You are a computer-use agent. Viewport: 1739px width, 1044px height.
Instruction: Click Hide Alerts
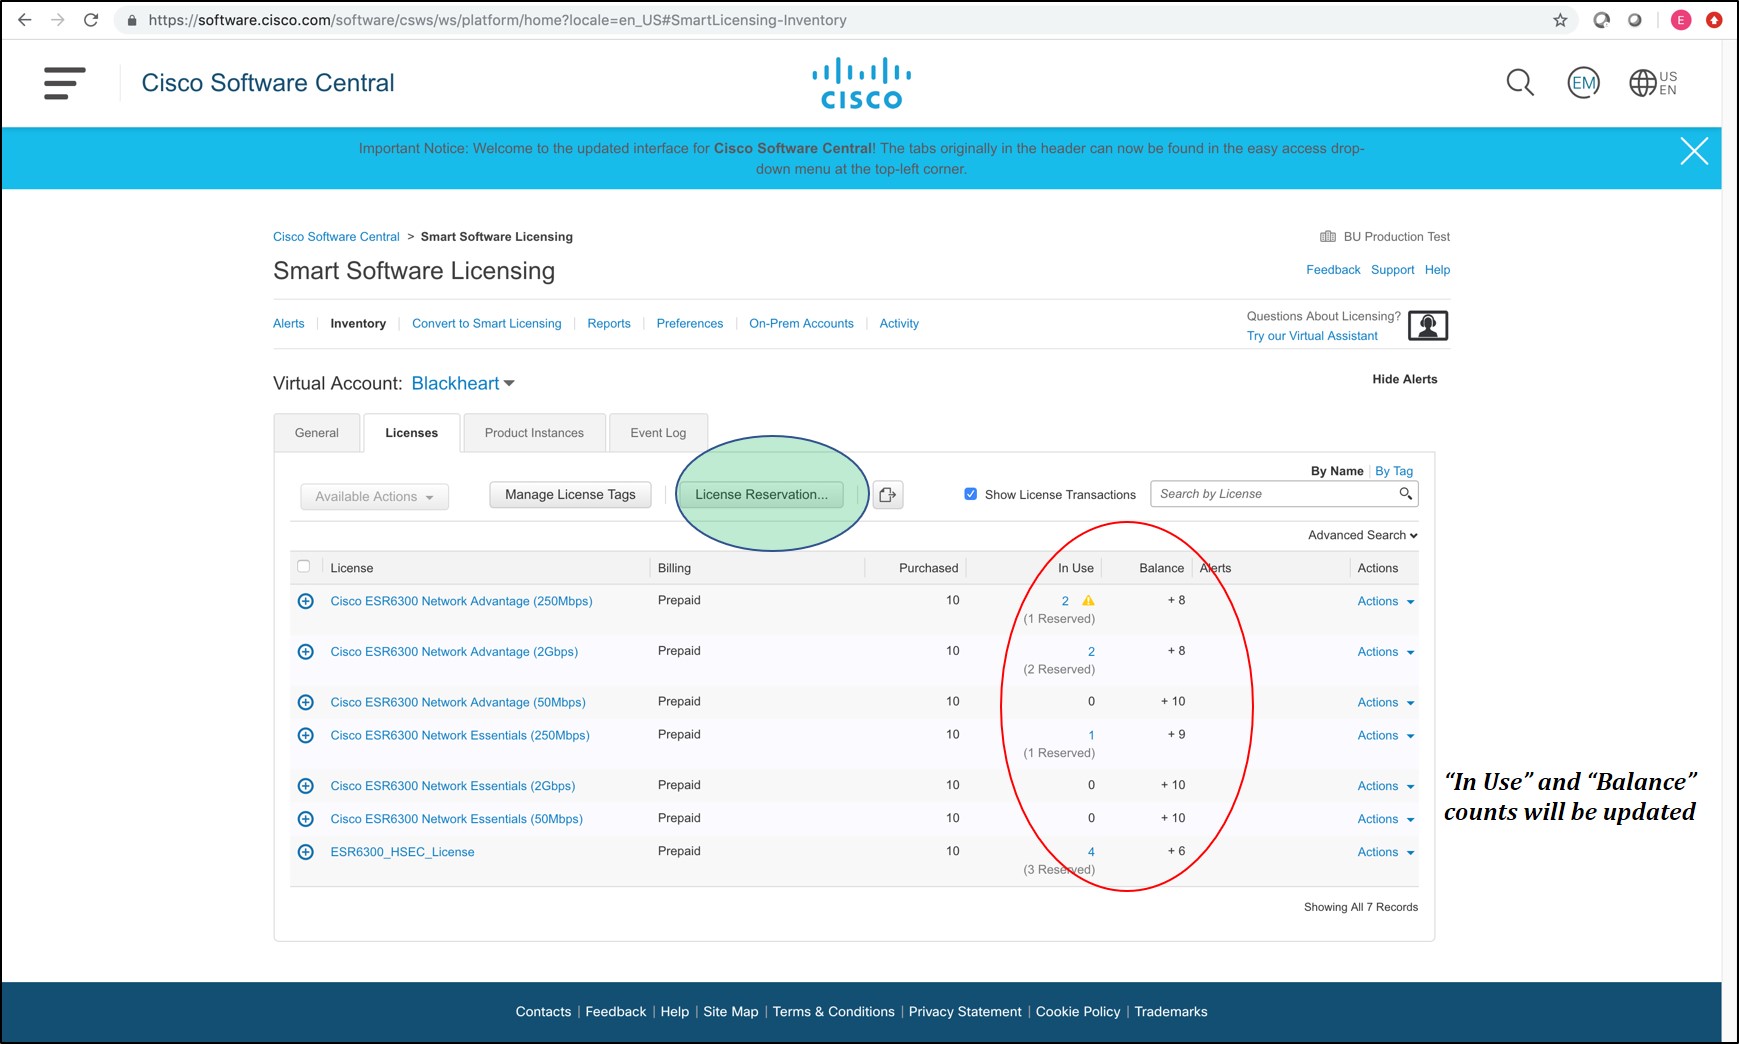[x=1405, y=379]
